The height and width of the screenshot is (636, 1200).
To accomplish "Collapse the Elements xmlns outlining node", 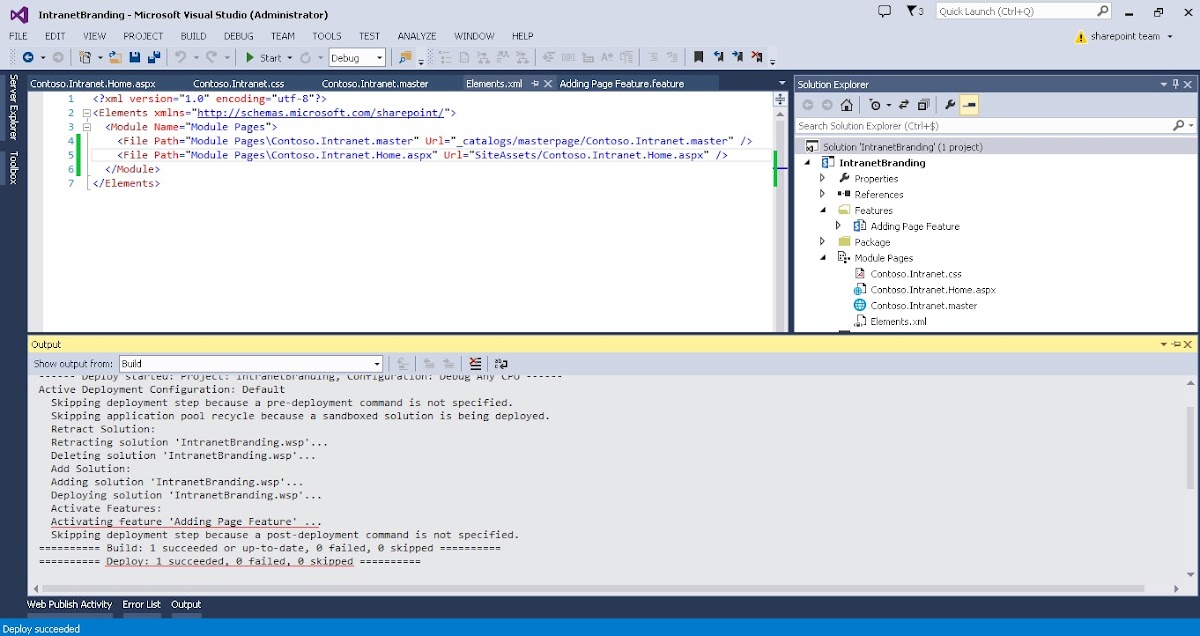I will [x=85, y=113].
